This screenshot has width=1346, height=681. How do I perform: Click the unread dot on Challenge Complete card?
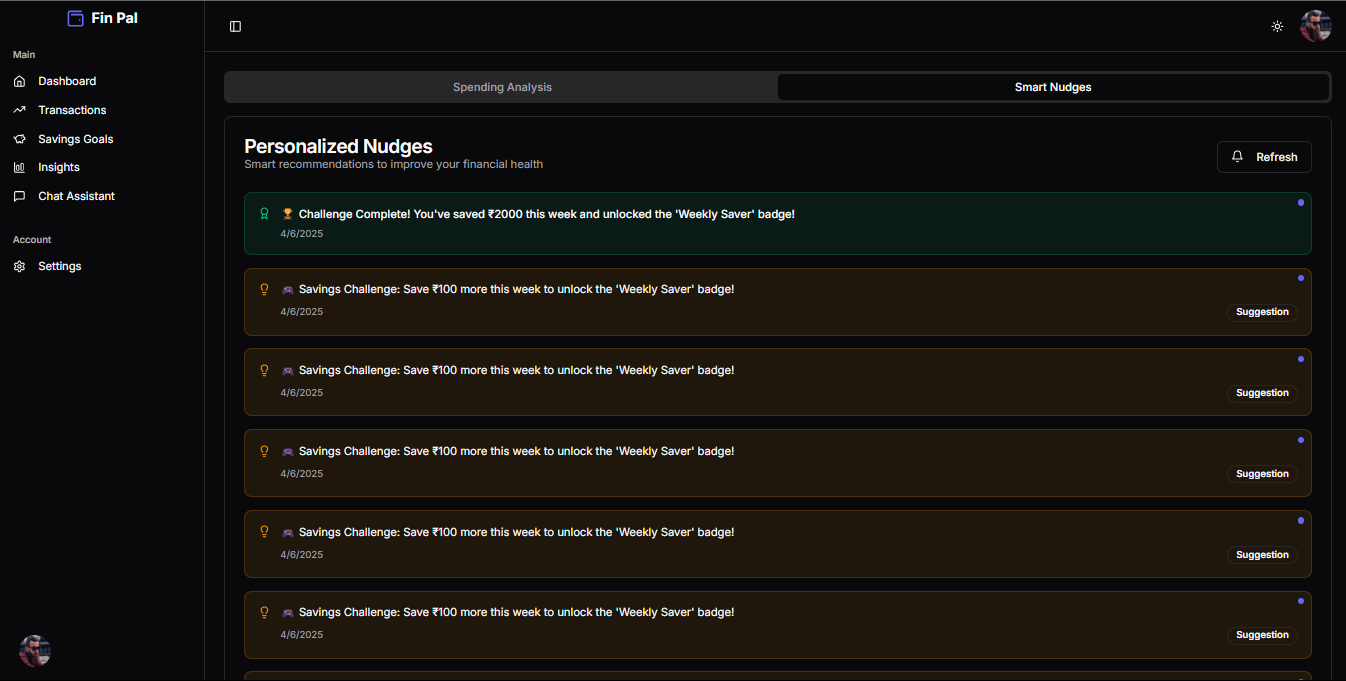(1301, 203)
